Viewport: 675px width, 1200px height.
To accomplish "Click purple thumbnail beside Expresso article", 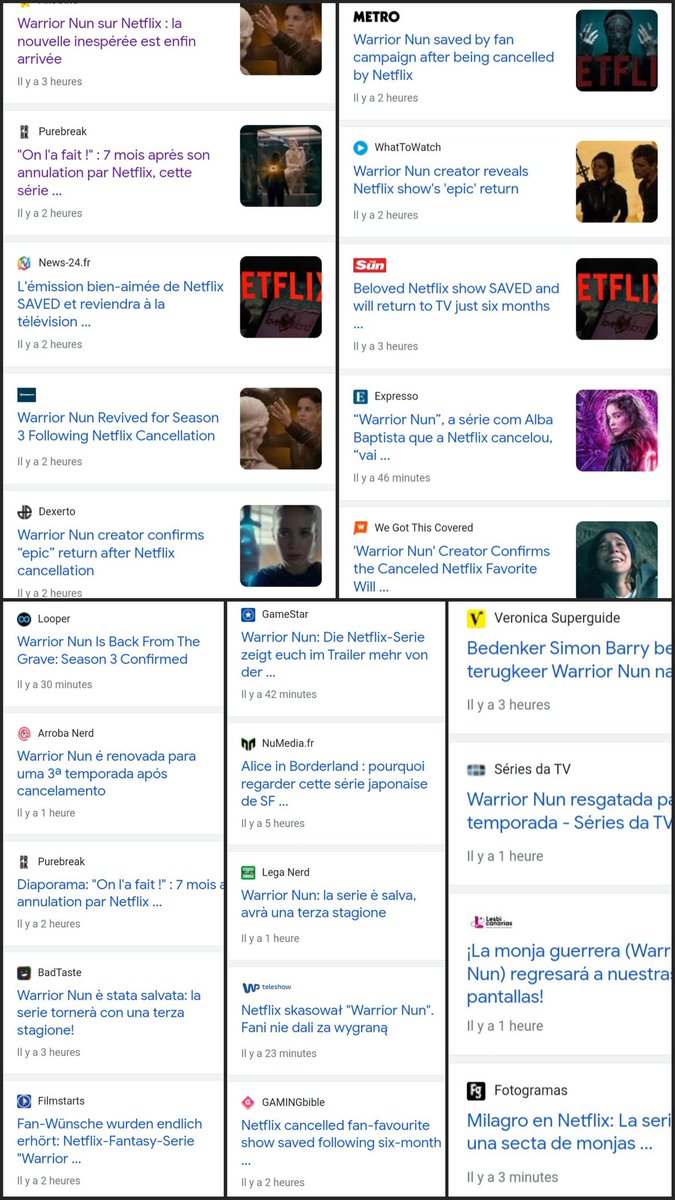I will coord(617,430).
